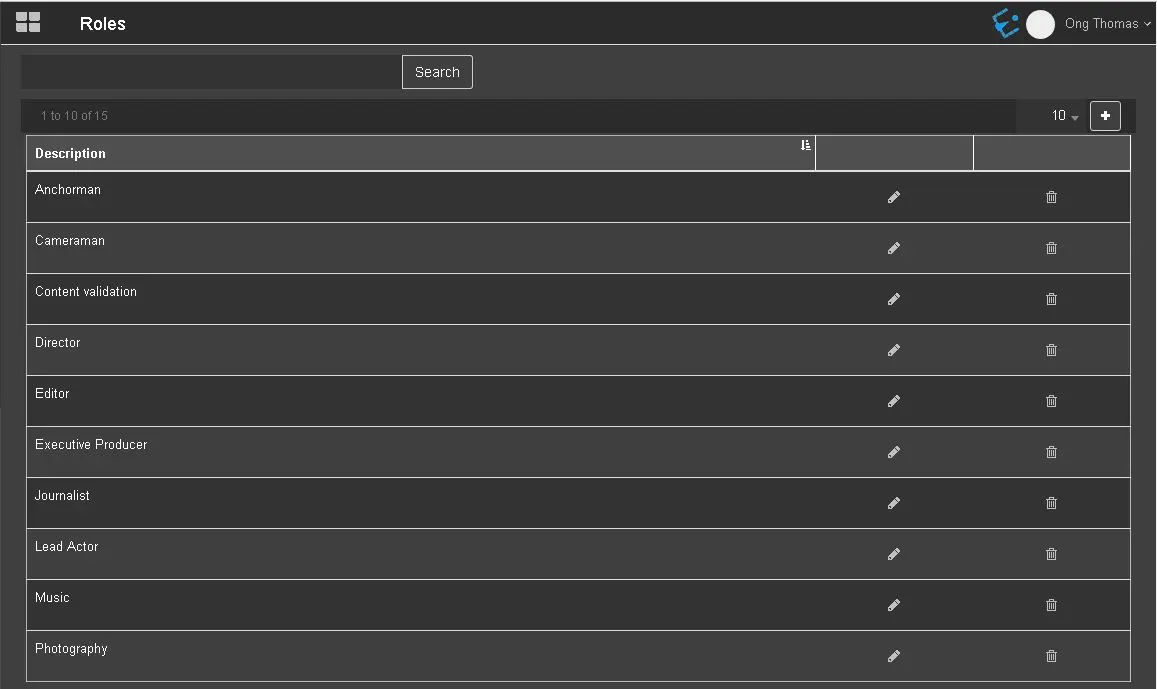
Task: Click the Search button
Action: pos(437,72)
